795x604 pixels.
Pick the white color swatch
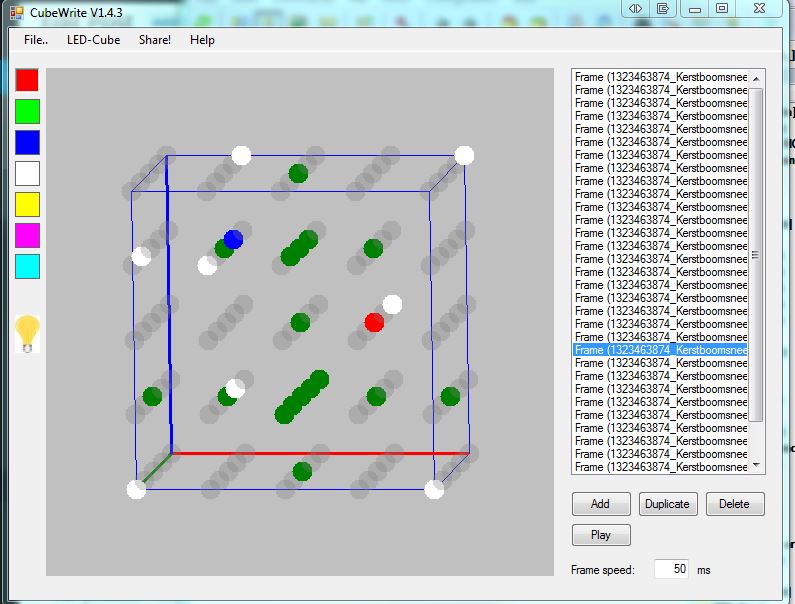27,173
